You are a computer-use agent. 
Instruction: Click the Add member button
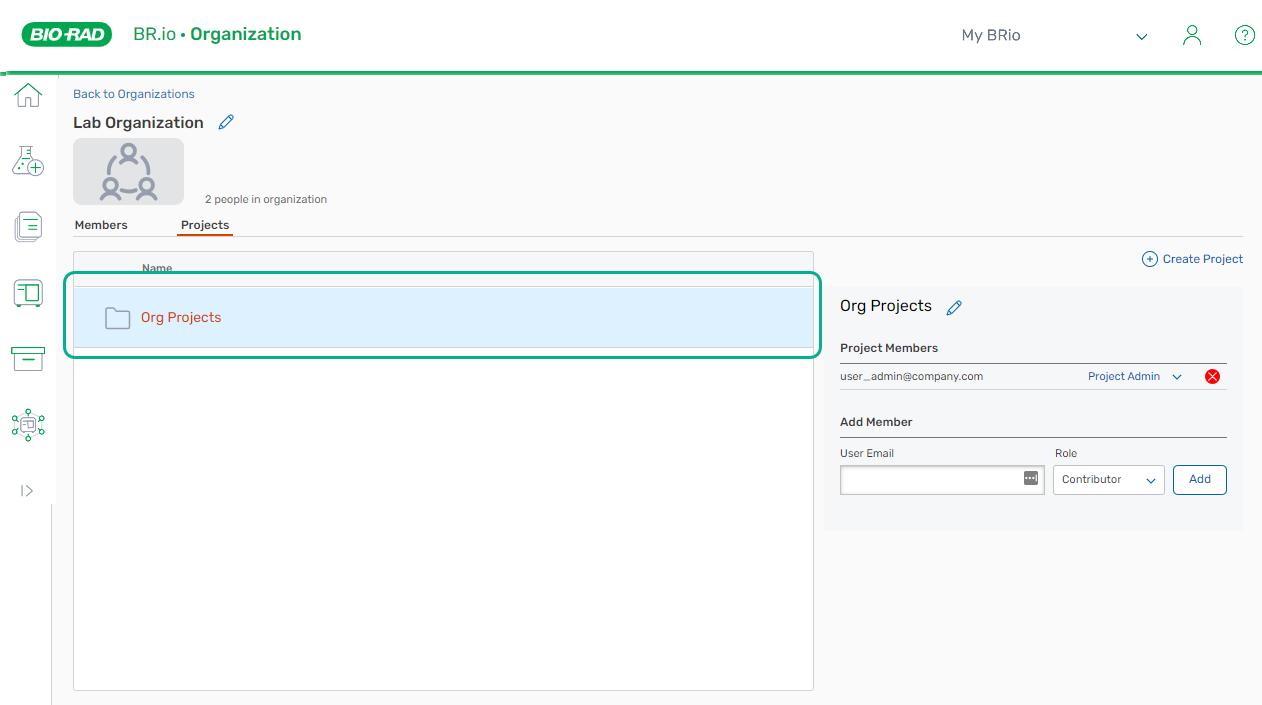click(1199, 480)
